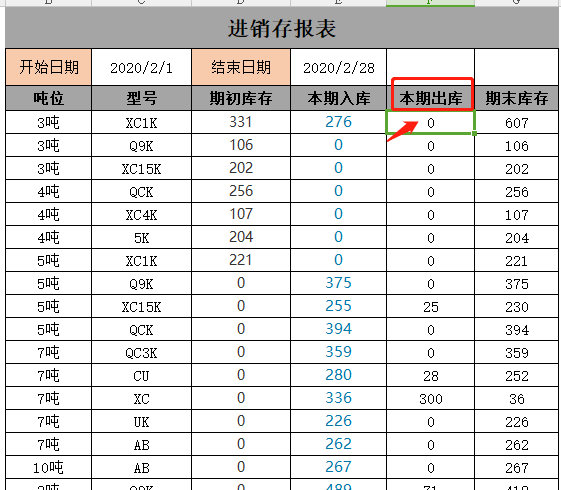
Task: Click the 期初库存 column header
Action: (241, 98)
